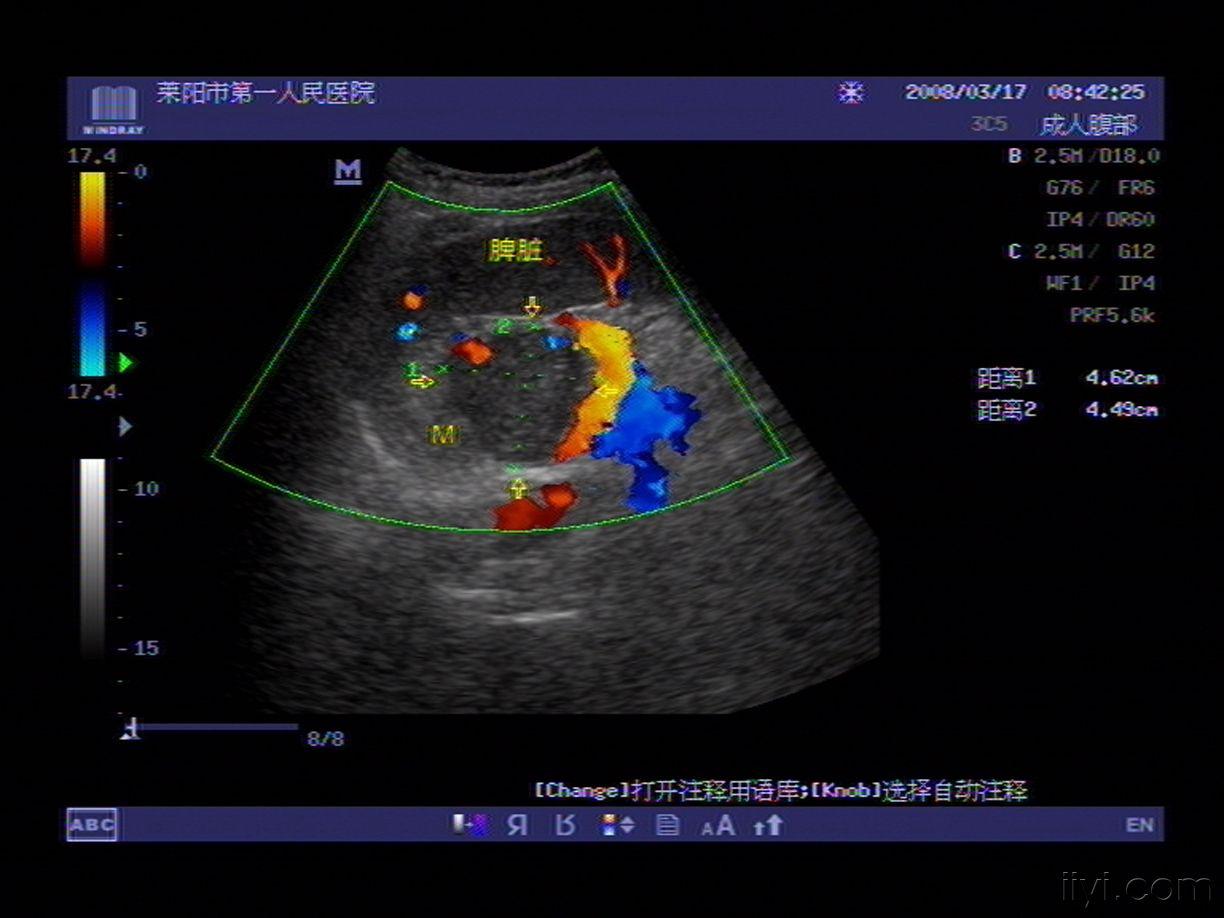Click the red-yellow Doppler color velocity bar
Image resolution: width=1224 pixels, height=918 pixels.
[92, 218]
